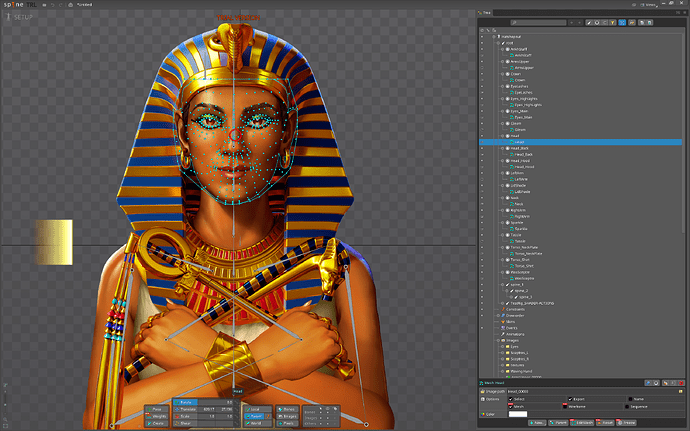690x431 pixels.
Task: Toggle the Mesh option checkbox
Action: tap(511, 406)
